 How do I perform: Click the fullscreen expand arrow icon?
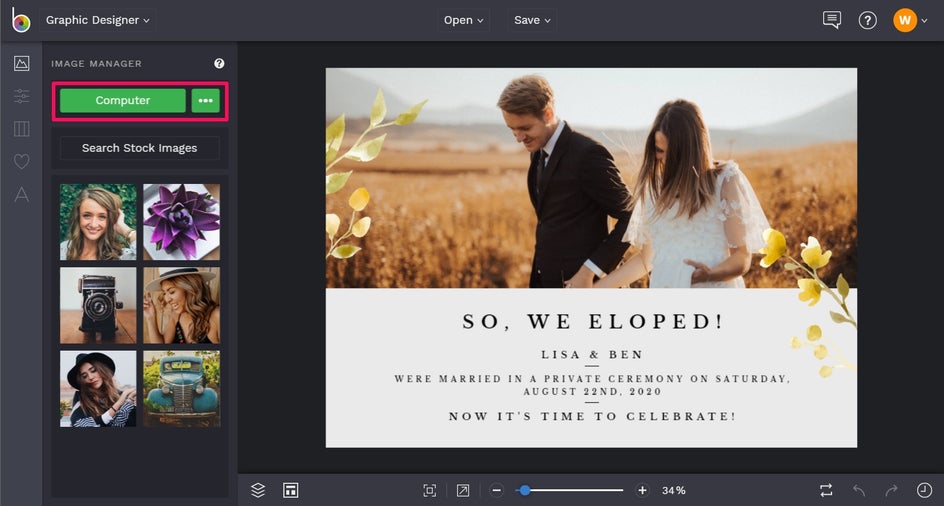coord(463,490)
